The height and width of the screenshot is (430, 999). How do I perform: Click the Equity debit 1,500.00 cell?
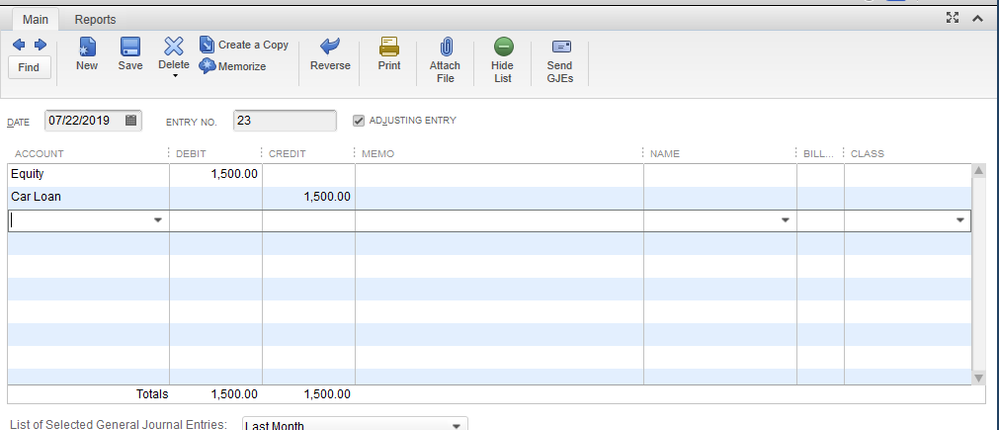click(x=216, y=175)
